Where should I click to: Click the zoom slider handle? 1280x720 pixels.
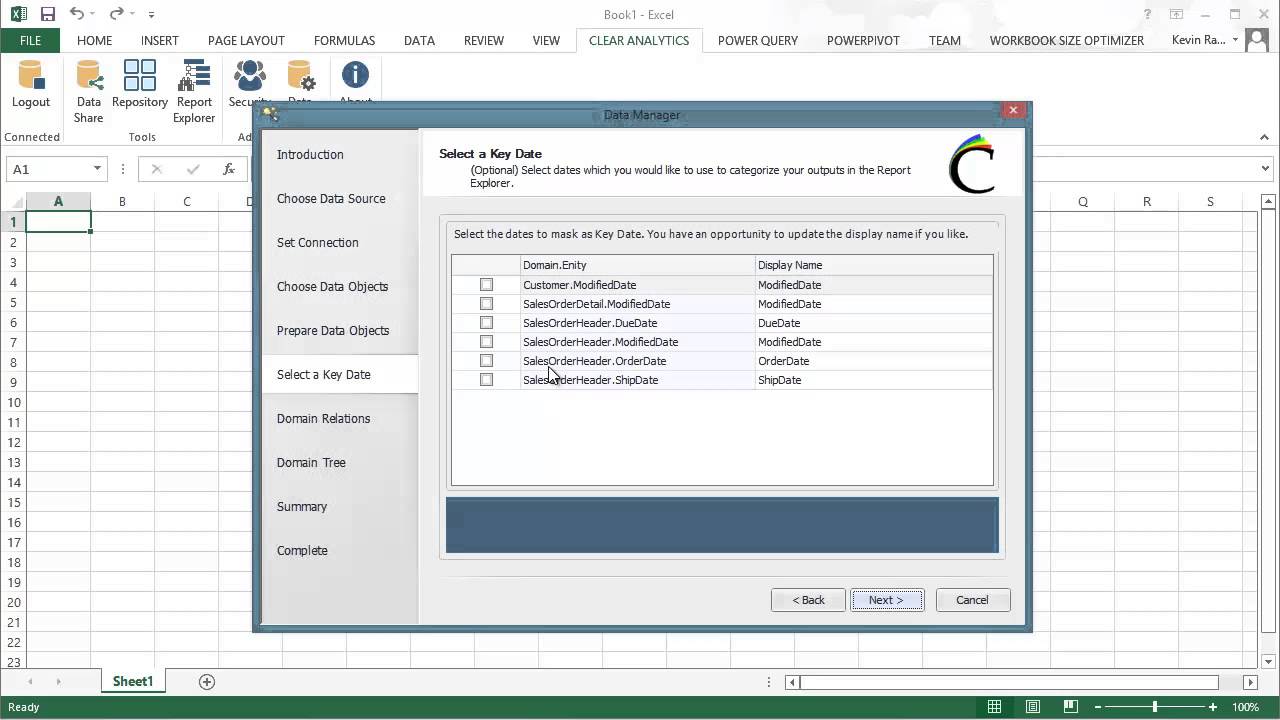pyautogui.click(x=1155, y=707)
